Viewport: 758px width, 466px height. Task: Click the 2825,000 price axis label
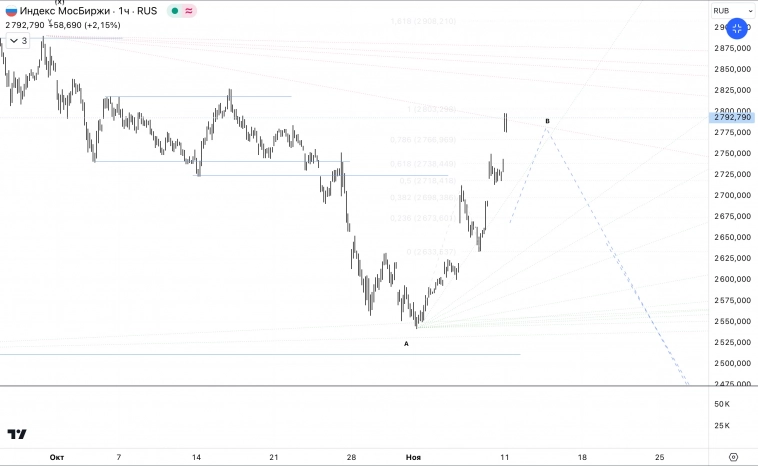point(732,90)
